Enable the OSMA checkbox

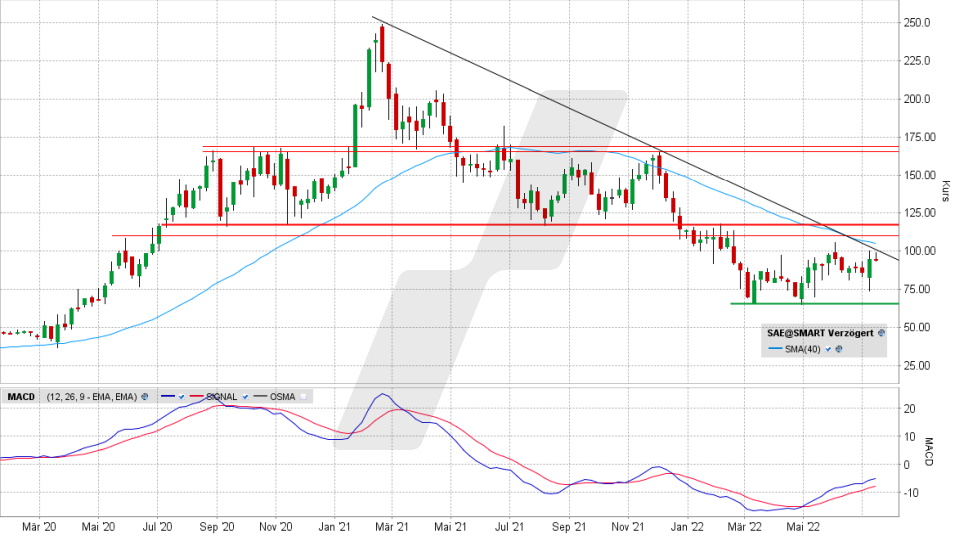pos(303,397)
